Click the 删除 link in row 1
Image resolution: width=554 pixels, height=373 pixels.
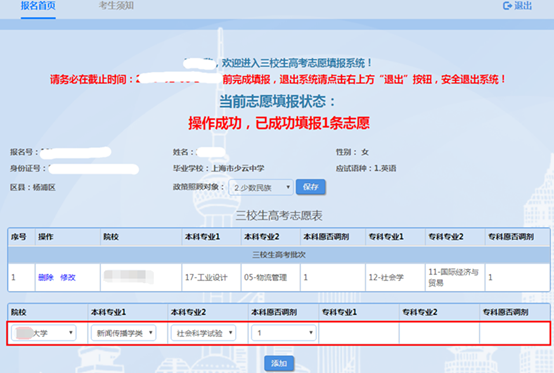pos(46,277)
